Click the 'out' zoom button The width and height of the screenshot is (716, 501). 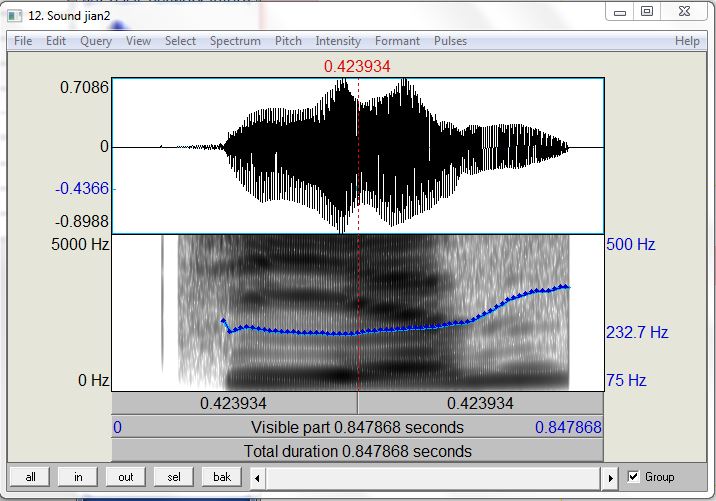point(126,477)
